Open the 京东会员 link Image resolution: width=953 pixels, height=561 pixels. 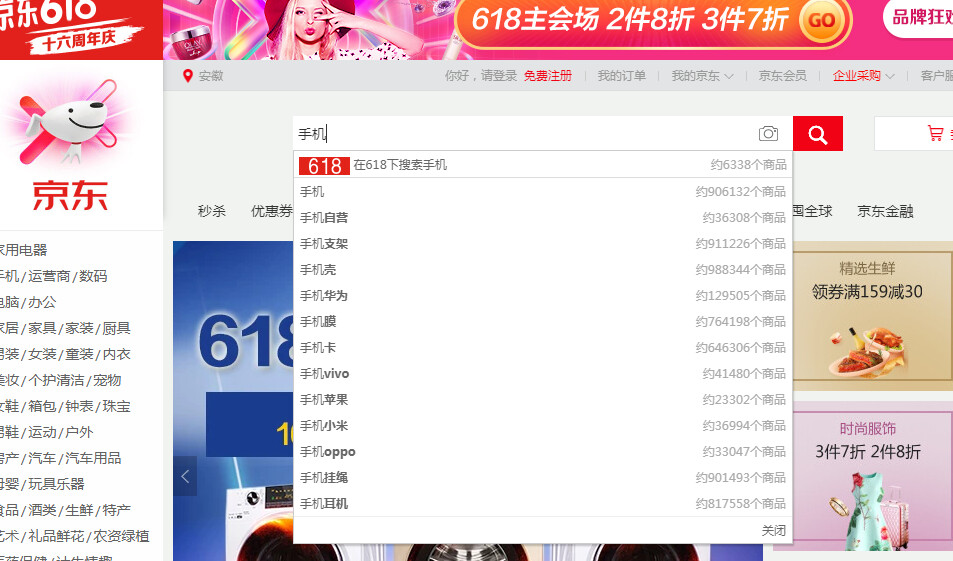click(x=783, y=76)
